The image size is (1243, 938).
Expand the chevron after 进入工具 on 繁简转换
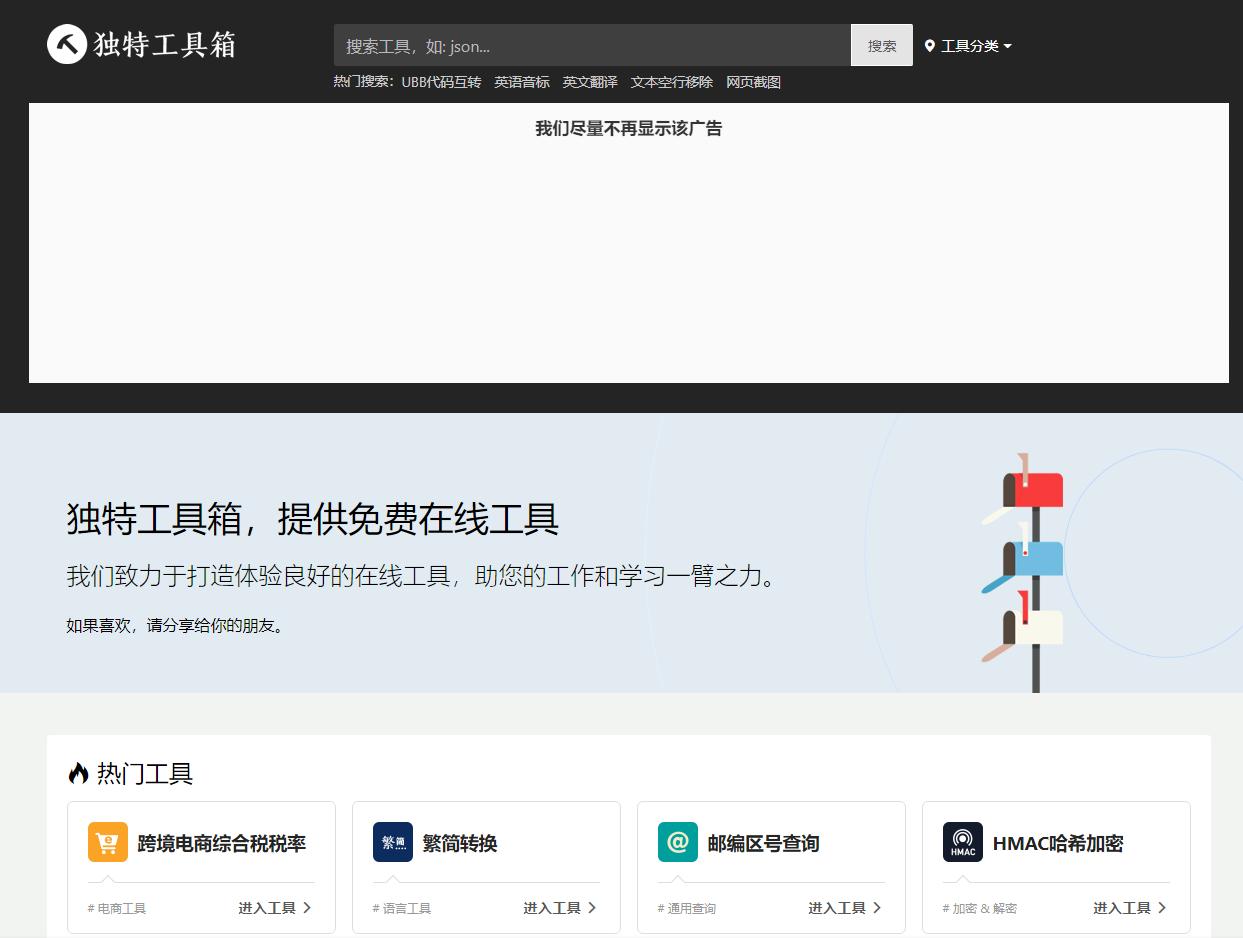click(x=593, y=907)
